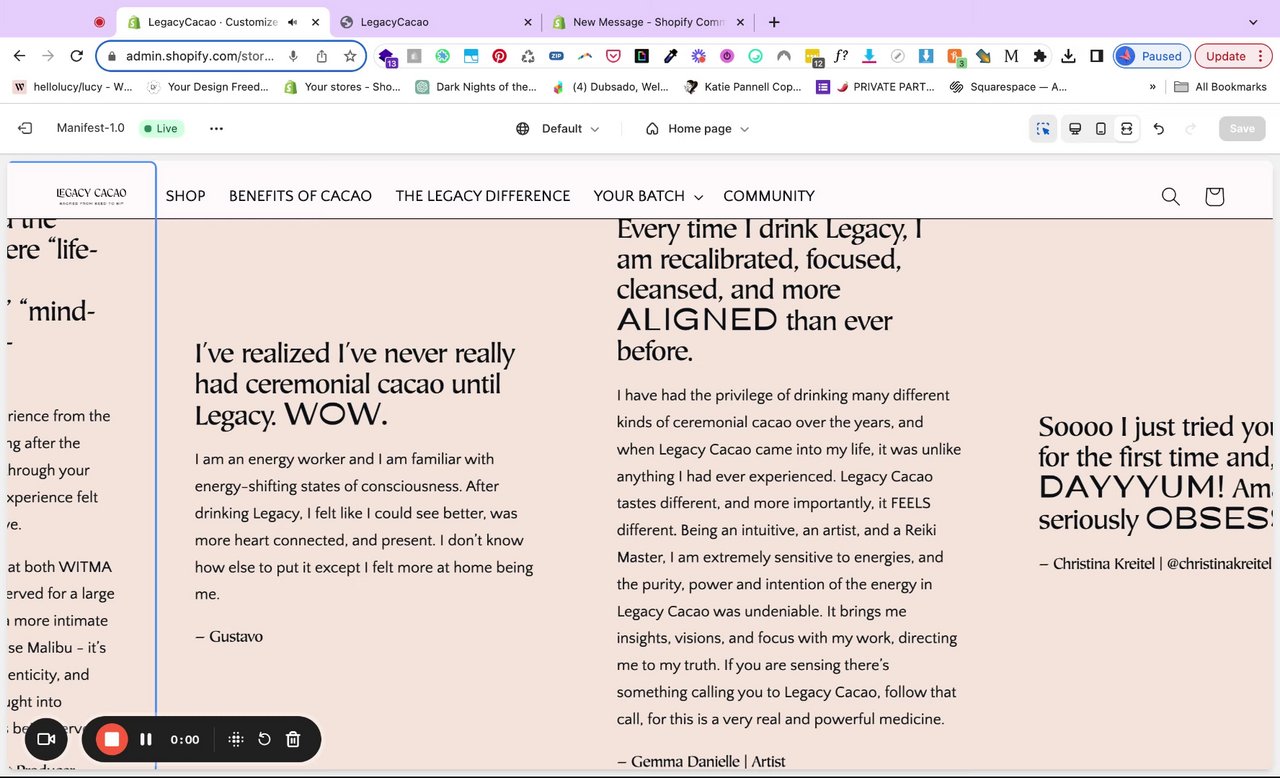1280x778 pixels.
Task: Stop the screen recording
Action: (112, 739)
